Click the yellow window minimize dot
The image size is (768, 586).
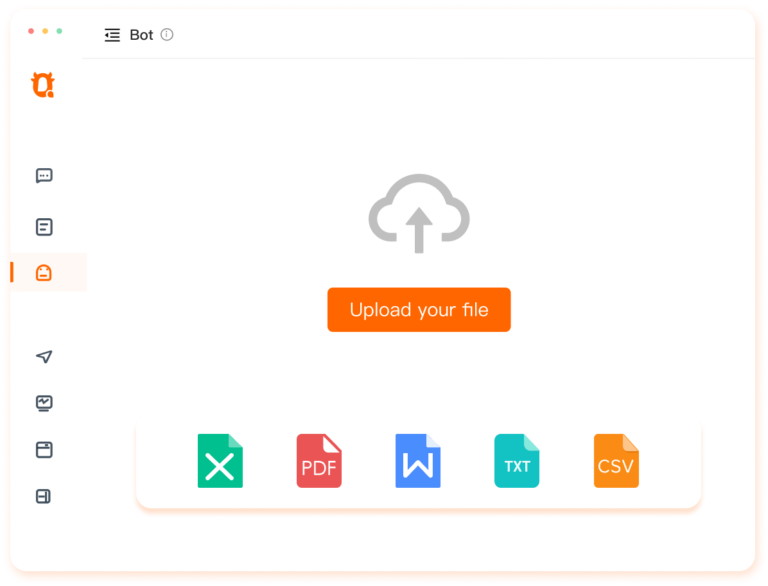pyautogui.click(x=45, y=31)
